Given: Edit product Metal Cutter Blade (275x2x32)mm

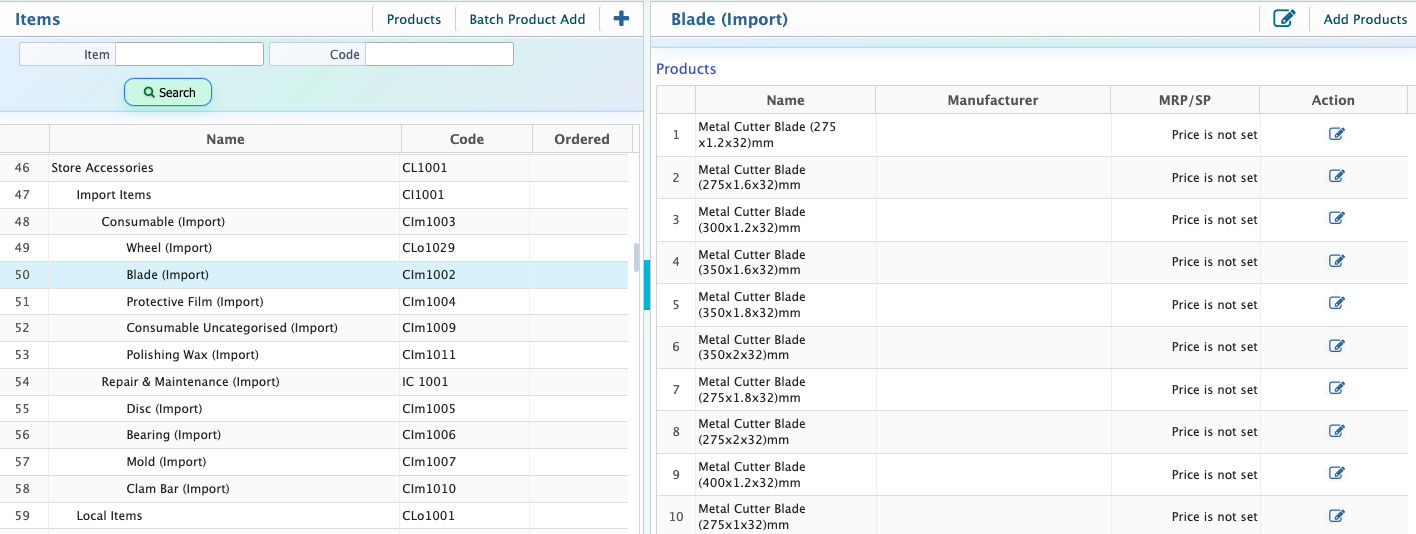Looking at the screenshot, I should [1336, 431].
